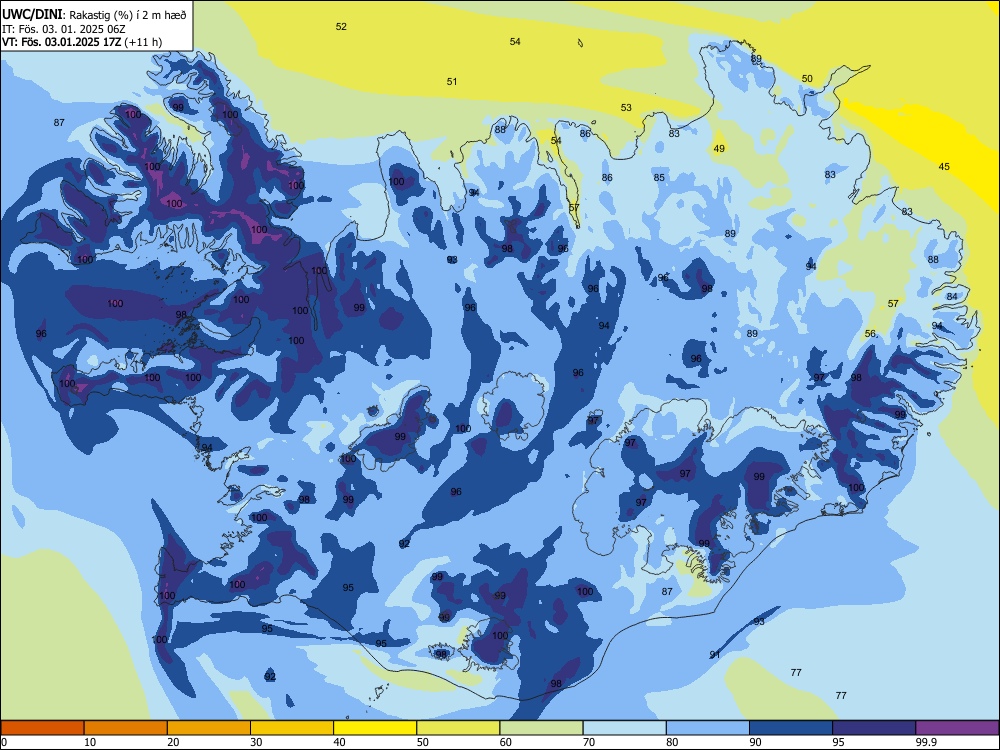Choose the medium blue 90–95 legend swatch
The height and width of the screenshot is (750, 1000).
click(x=791, y=728)
